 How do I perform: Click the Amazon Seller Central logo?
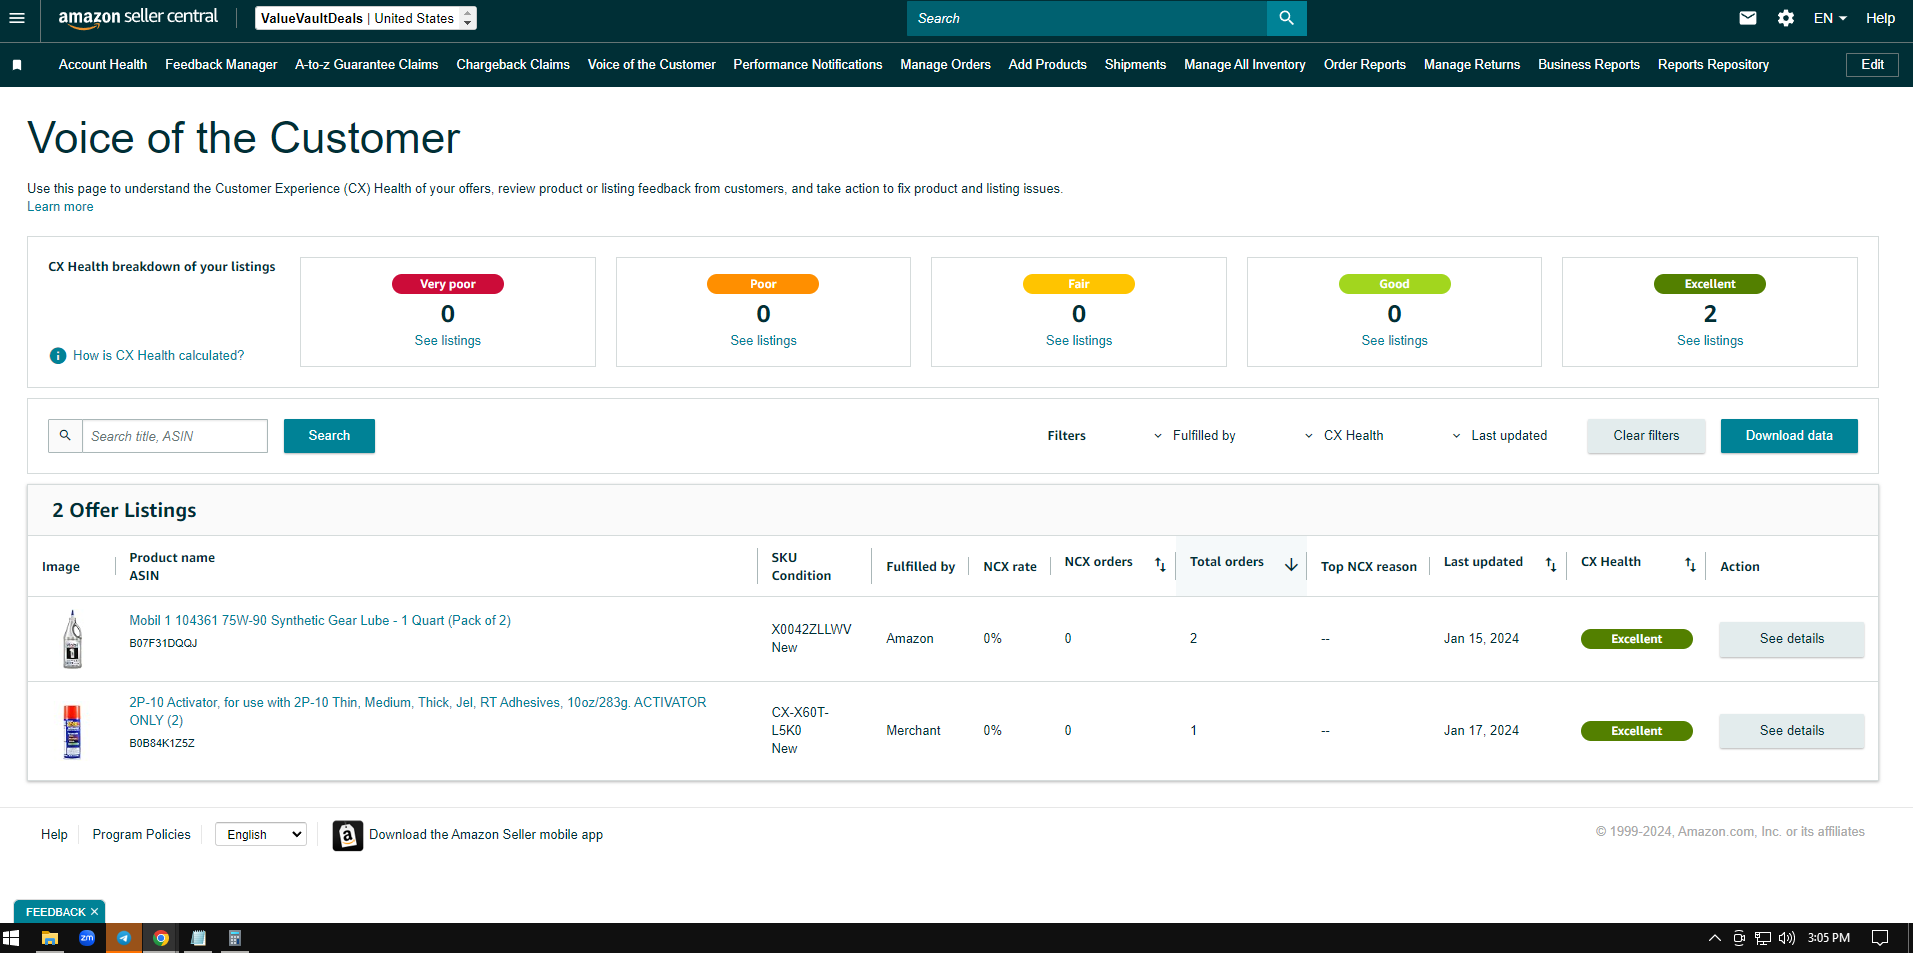tap(138, 17)
